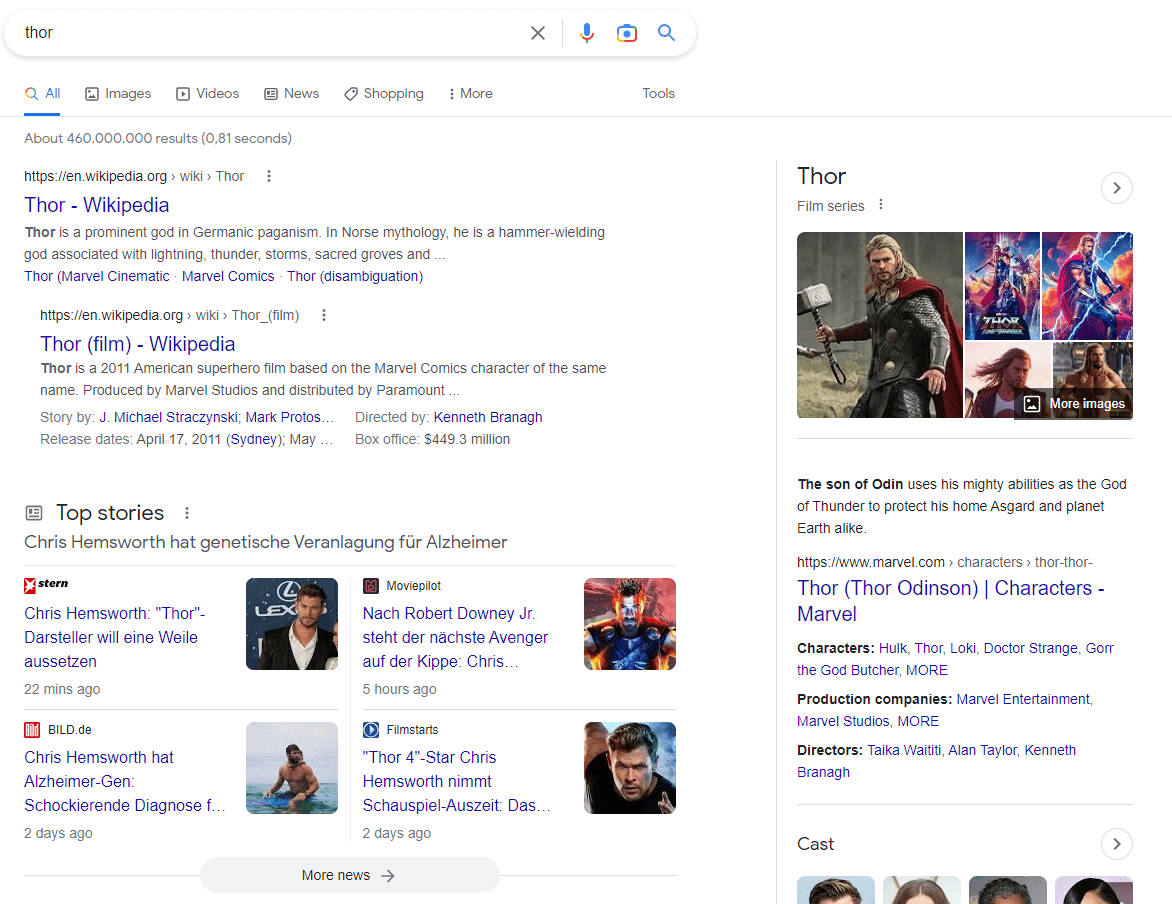Switch to the Videos tab

208,93
